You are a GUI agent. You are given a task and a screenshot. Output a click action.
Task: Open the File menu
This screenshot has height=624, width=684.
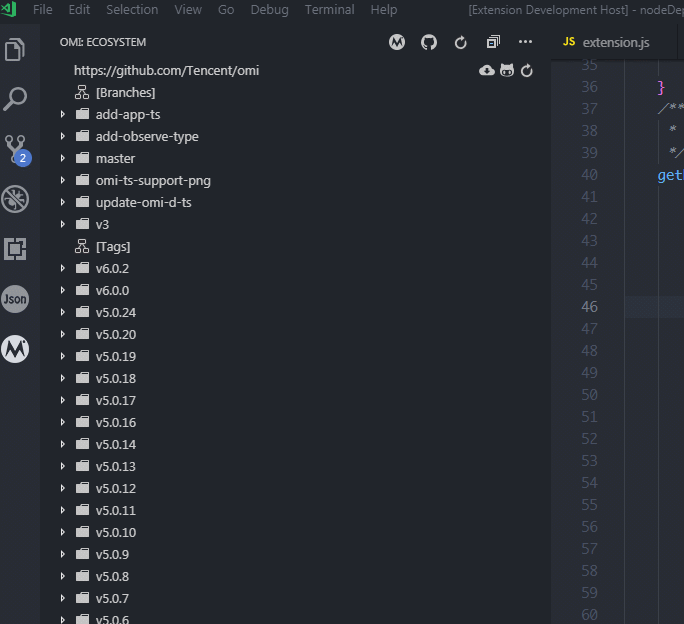(43, 10)
